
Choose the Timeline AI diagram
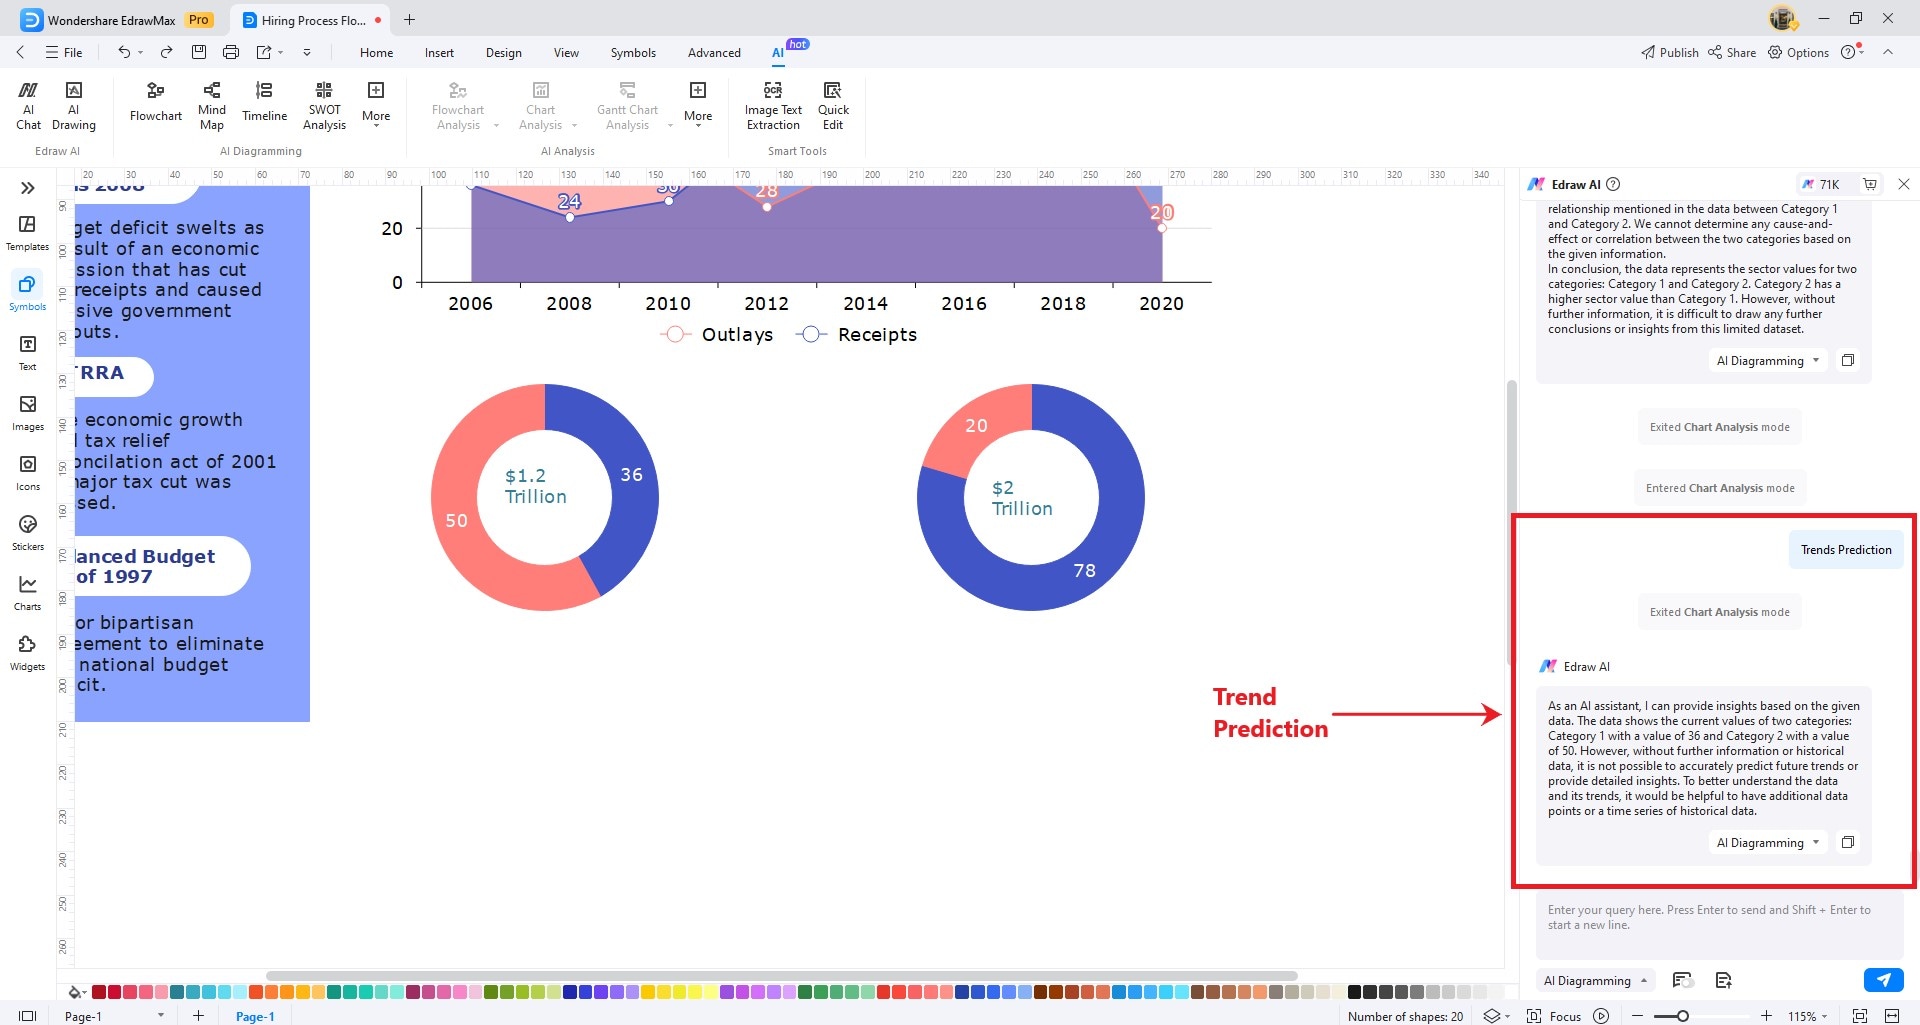pos(264,103)
